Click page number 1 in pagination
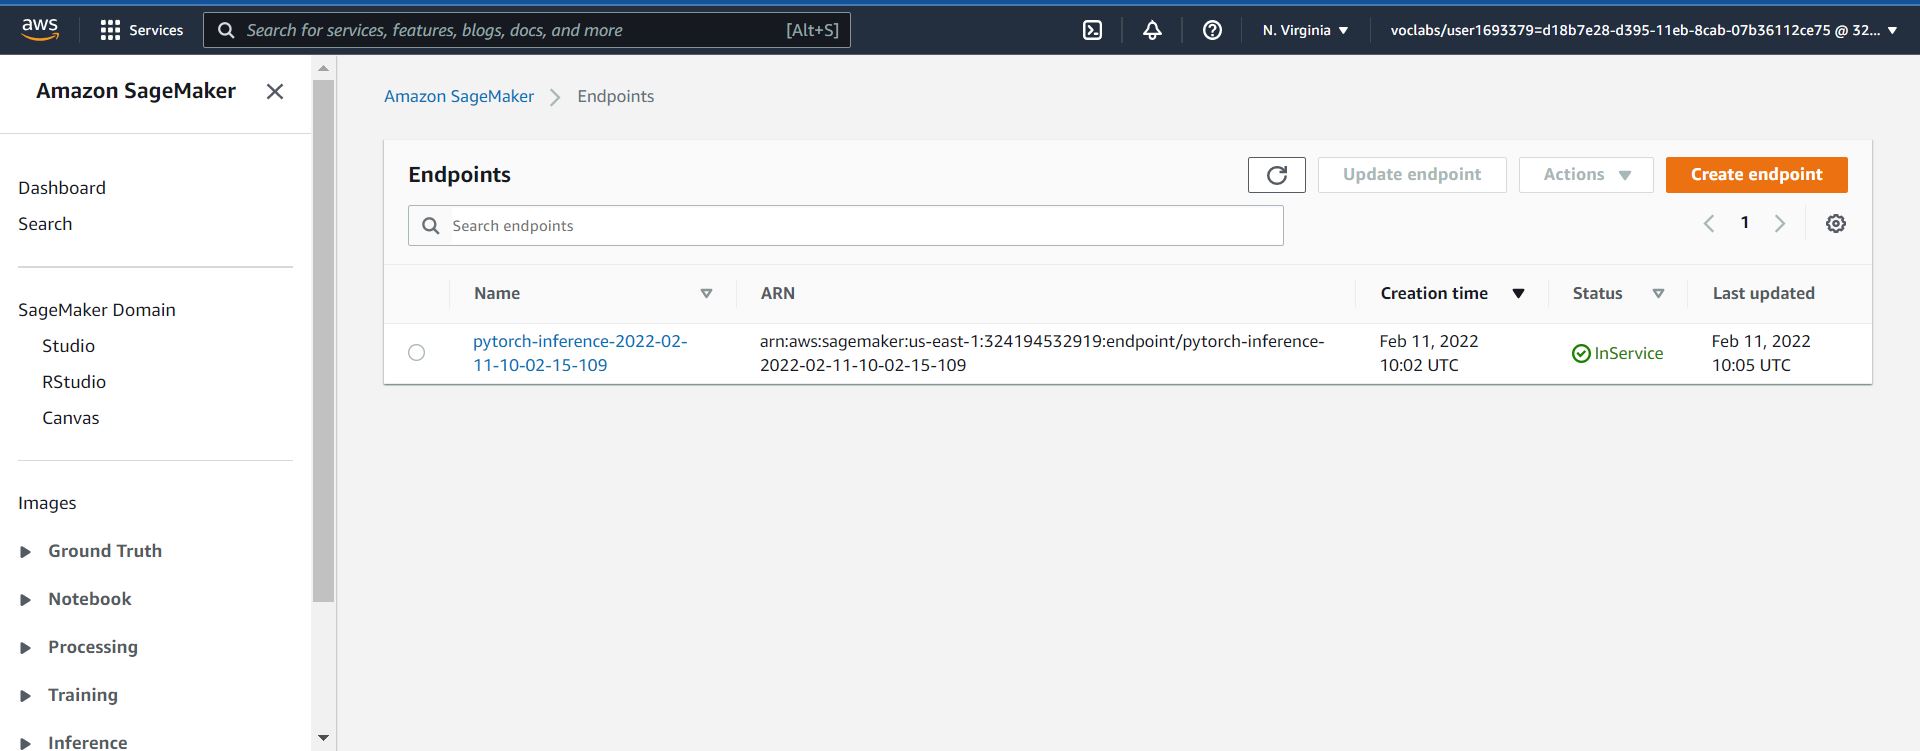Image resolution: width=1920 pixels, height=751 pixels. click(x=1745, y=223)
